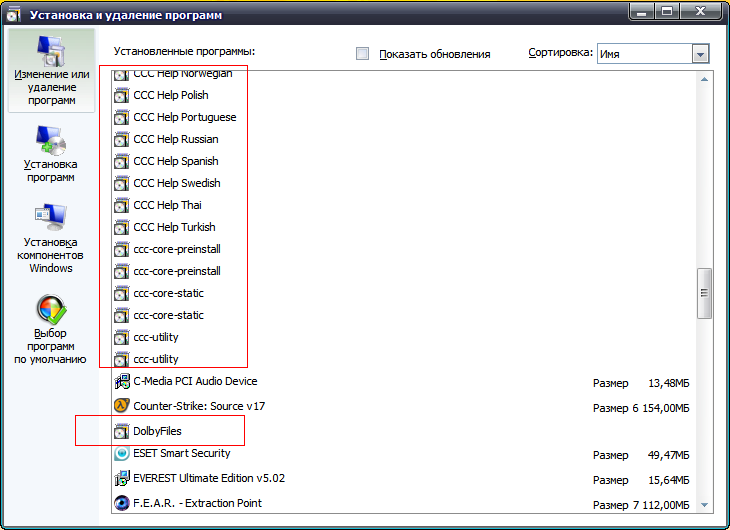This screenshot has width=730, height=530.
Task: Click the F.E.A.R. Extraction Point icon
Action: (122, 503)
